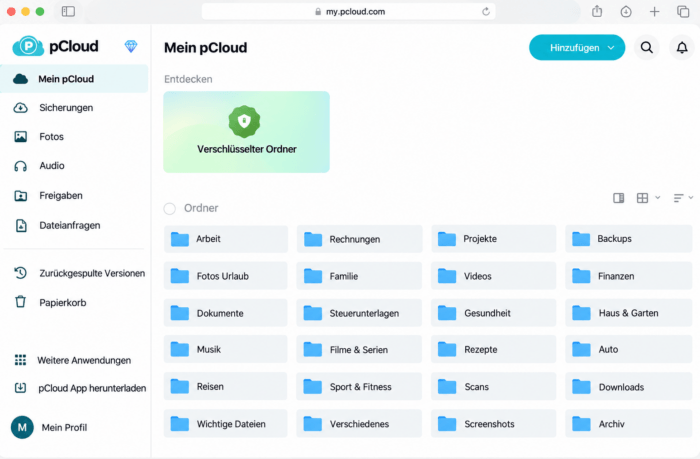The image size is (700, 459).
Task: Open the Fotos Urlaub folder
Action: click(226, 276)
